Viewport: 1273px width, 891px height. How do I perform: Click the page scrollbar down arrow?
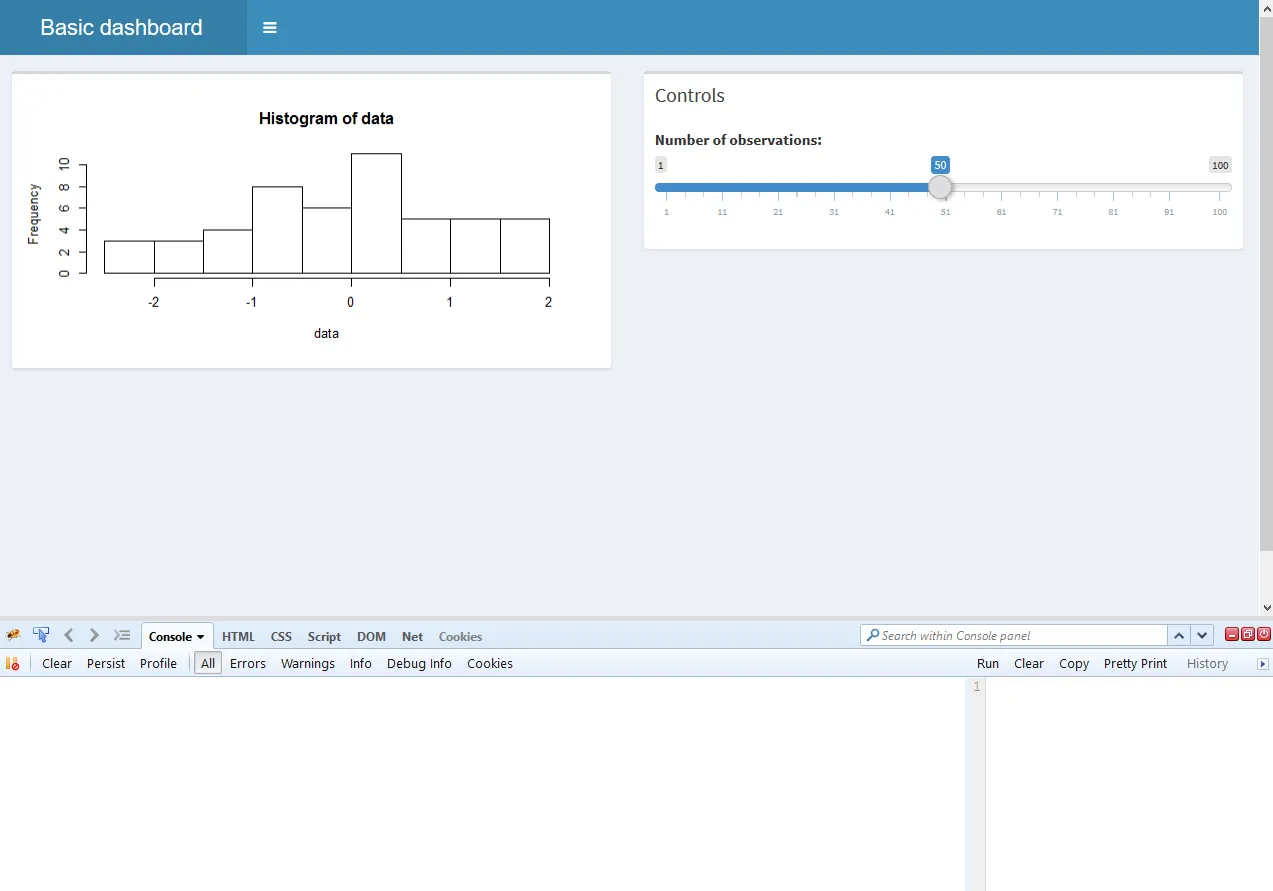coord(1266,606)
